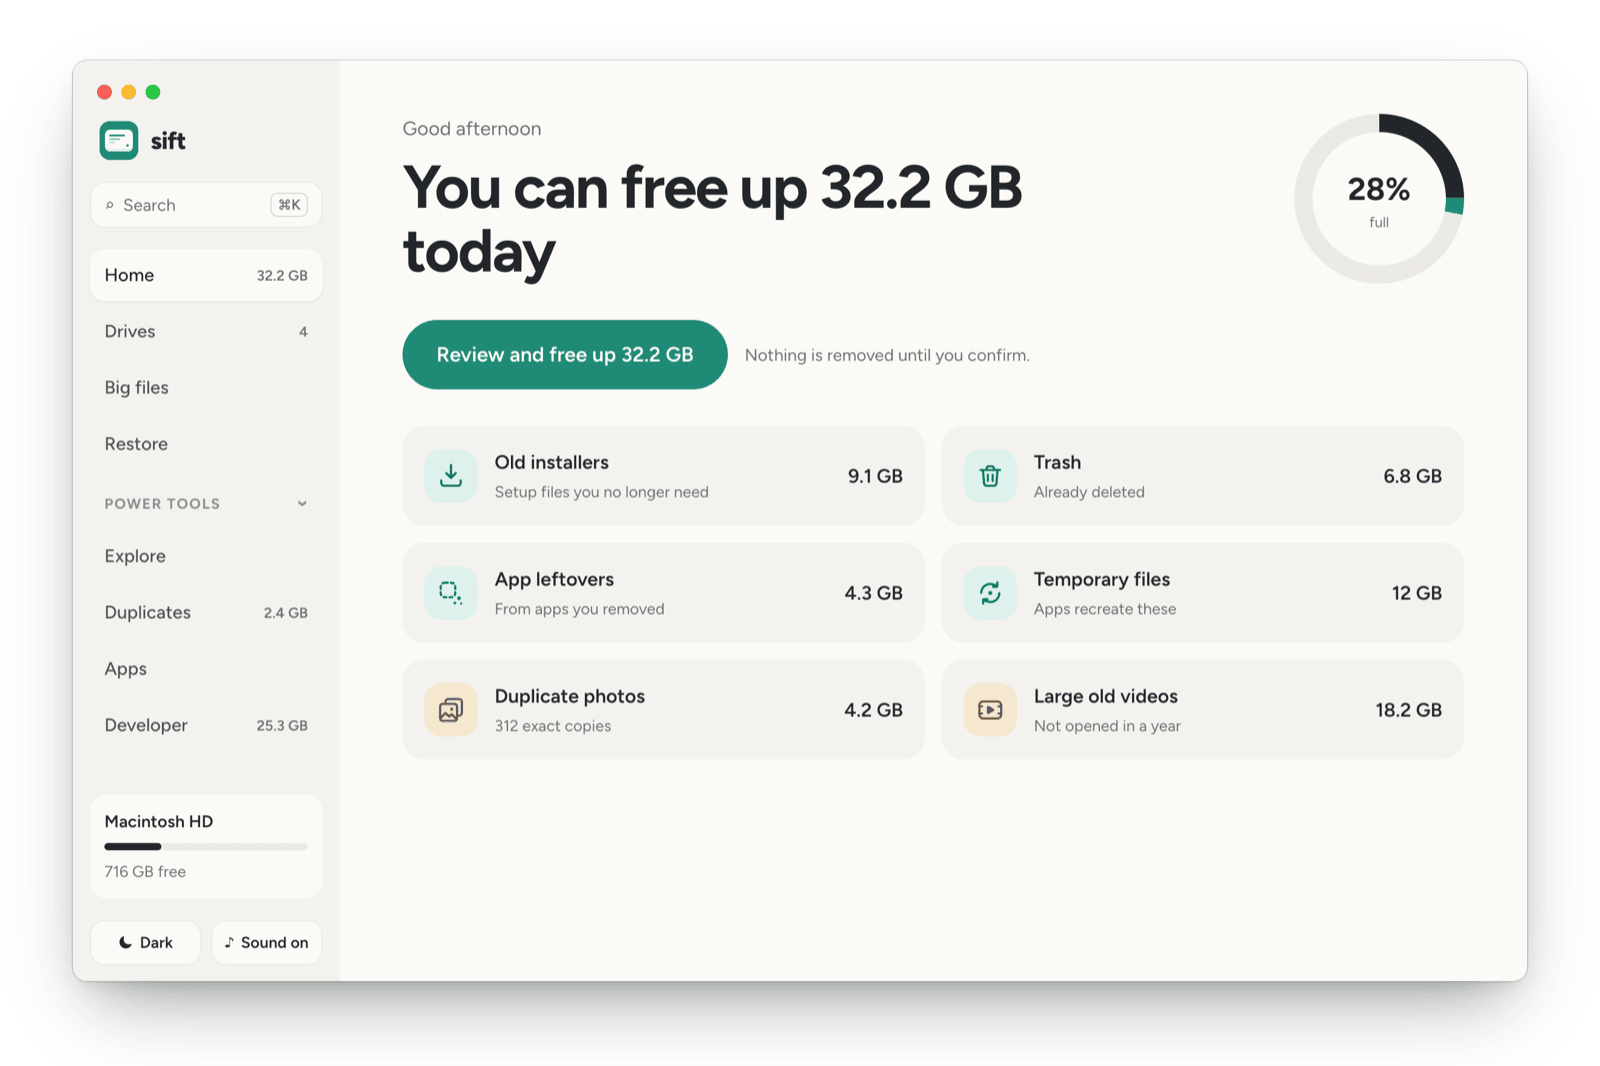Viewport: 1600px width, 1066px height.
Task: Click the Duplicate photos icon
Action: [x=451, y=710]
